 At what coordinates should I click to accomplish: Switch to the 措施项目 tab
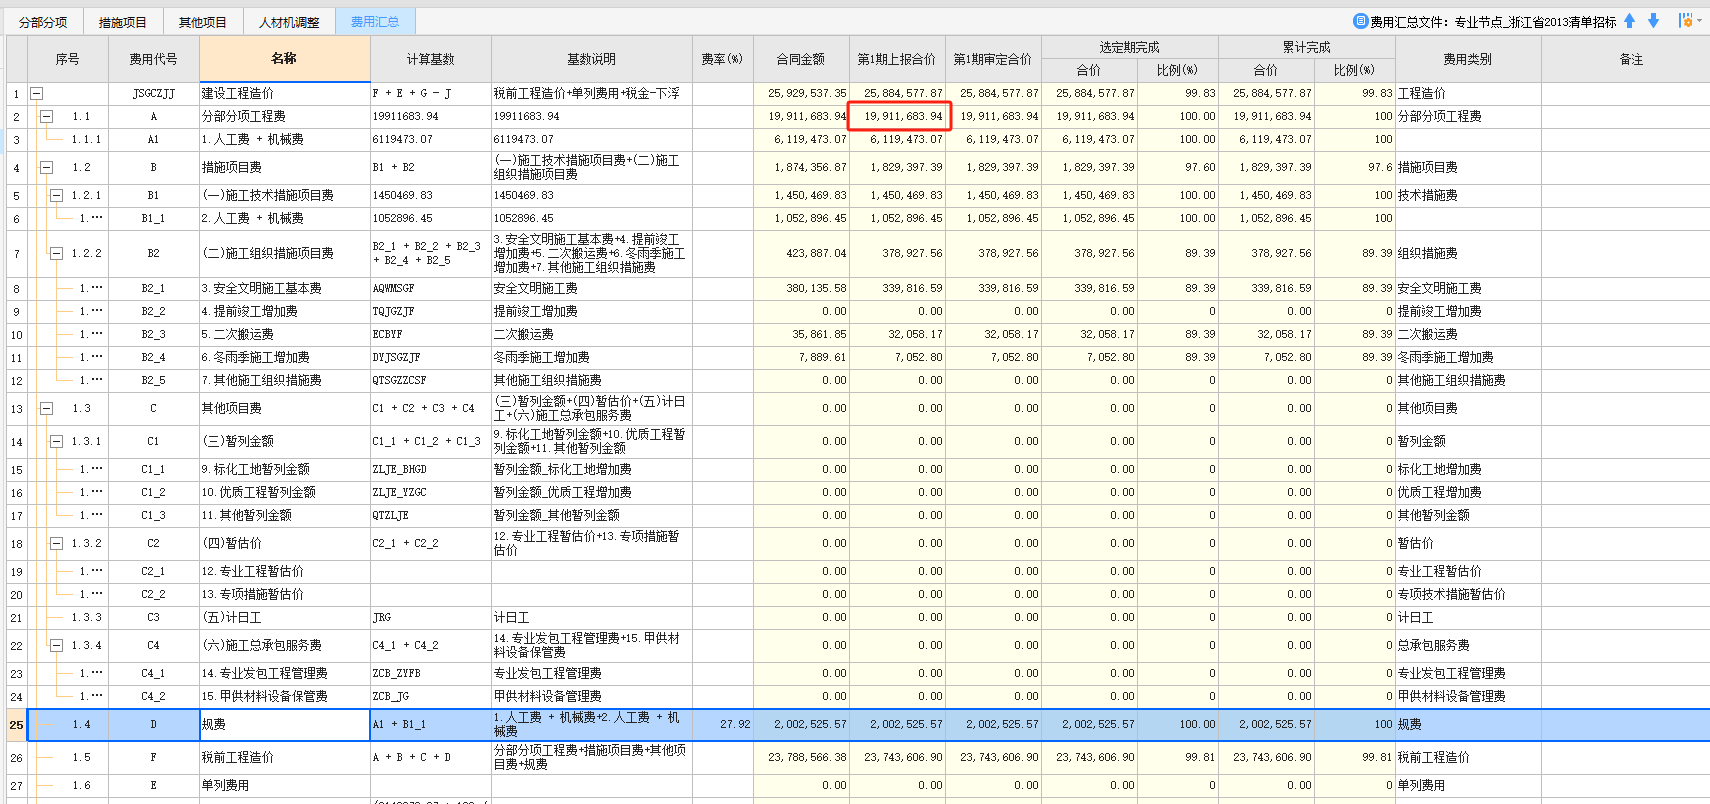(123, 22)
